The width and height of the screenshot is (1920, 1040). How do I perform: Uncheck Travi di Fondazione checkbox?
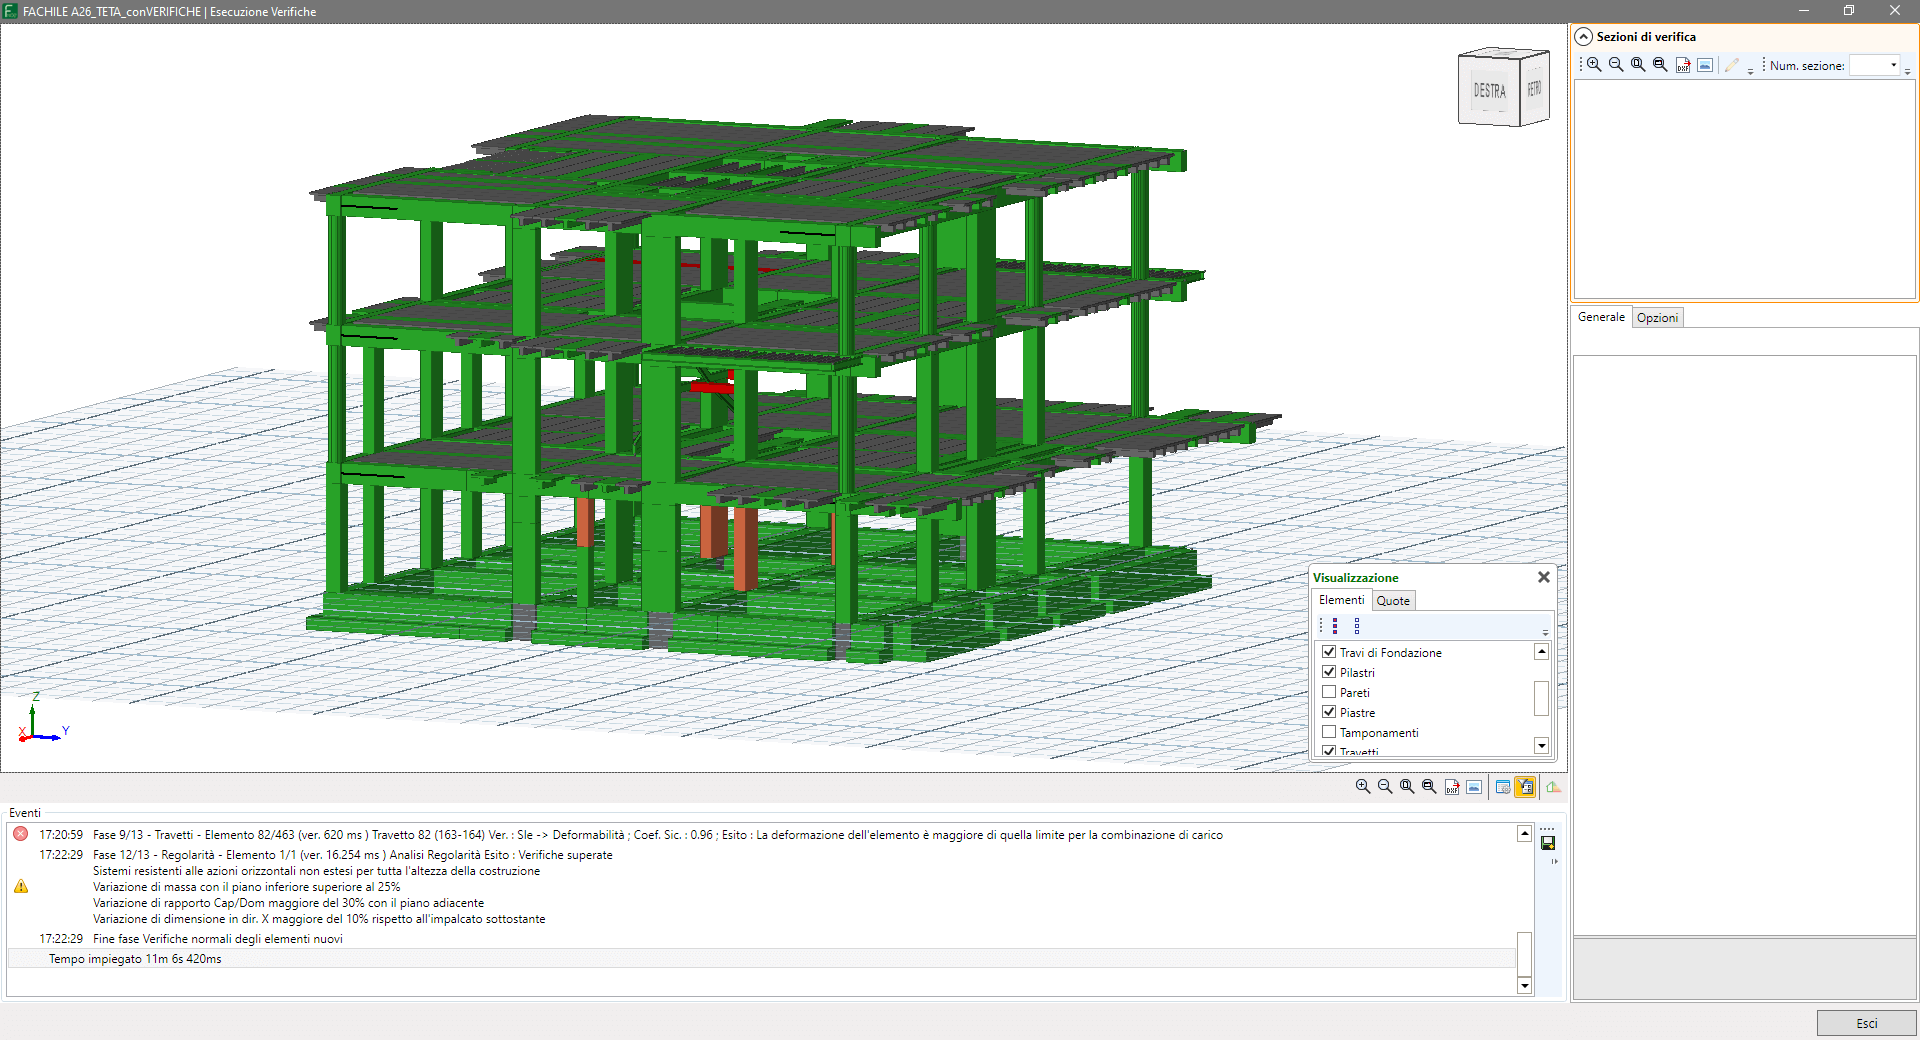1329,652
